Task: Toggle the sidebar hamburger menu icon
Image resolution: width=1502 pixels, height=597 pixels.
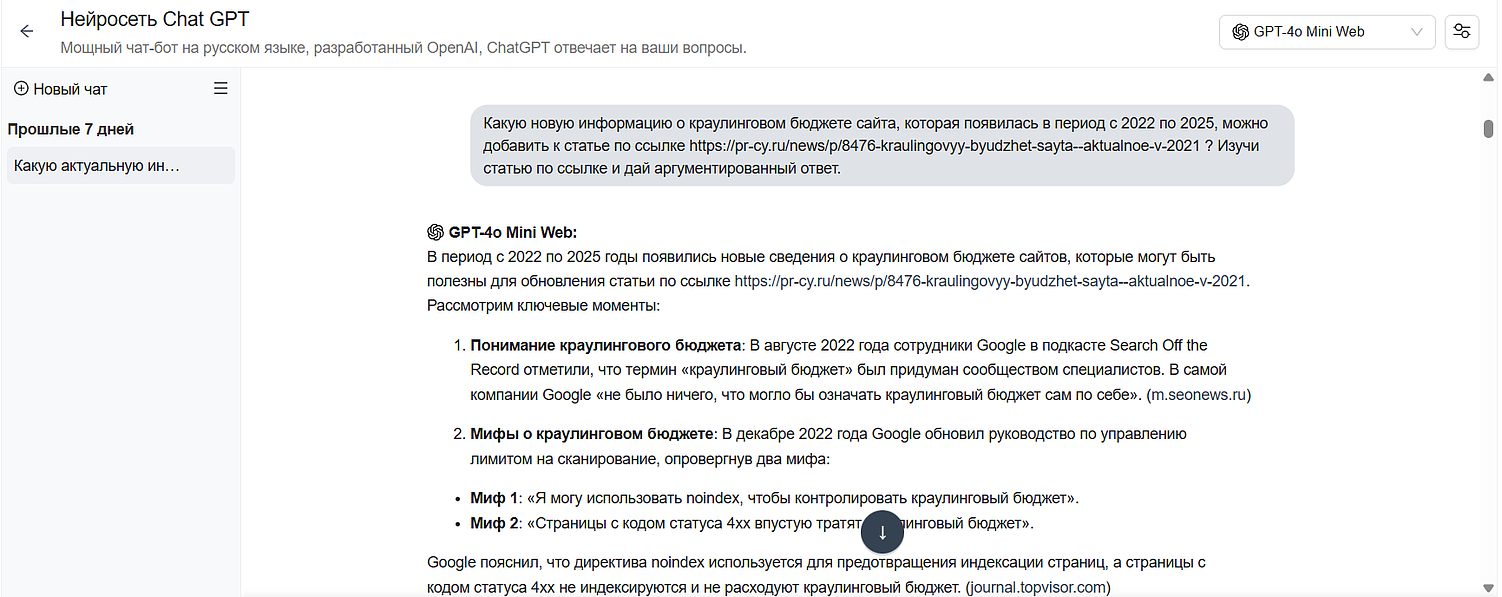Action: tap(221, 89)
